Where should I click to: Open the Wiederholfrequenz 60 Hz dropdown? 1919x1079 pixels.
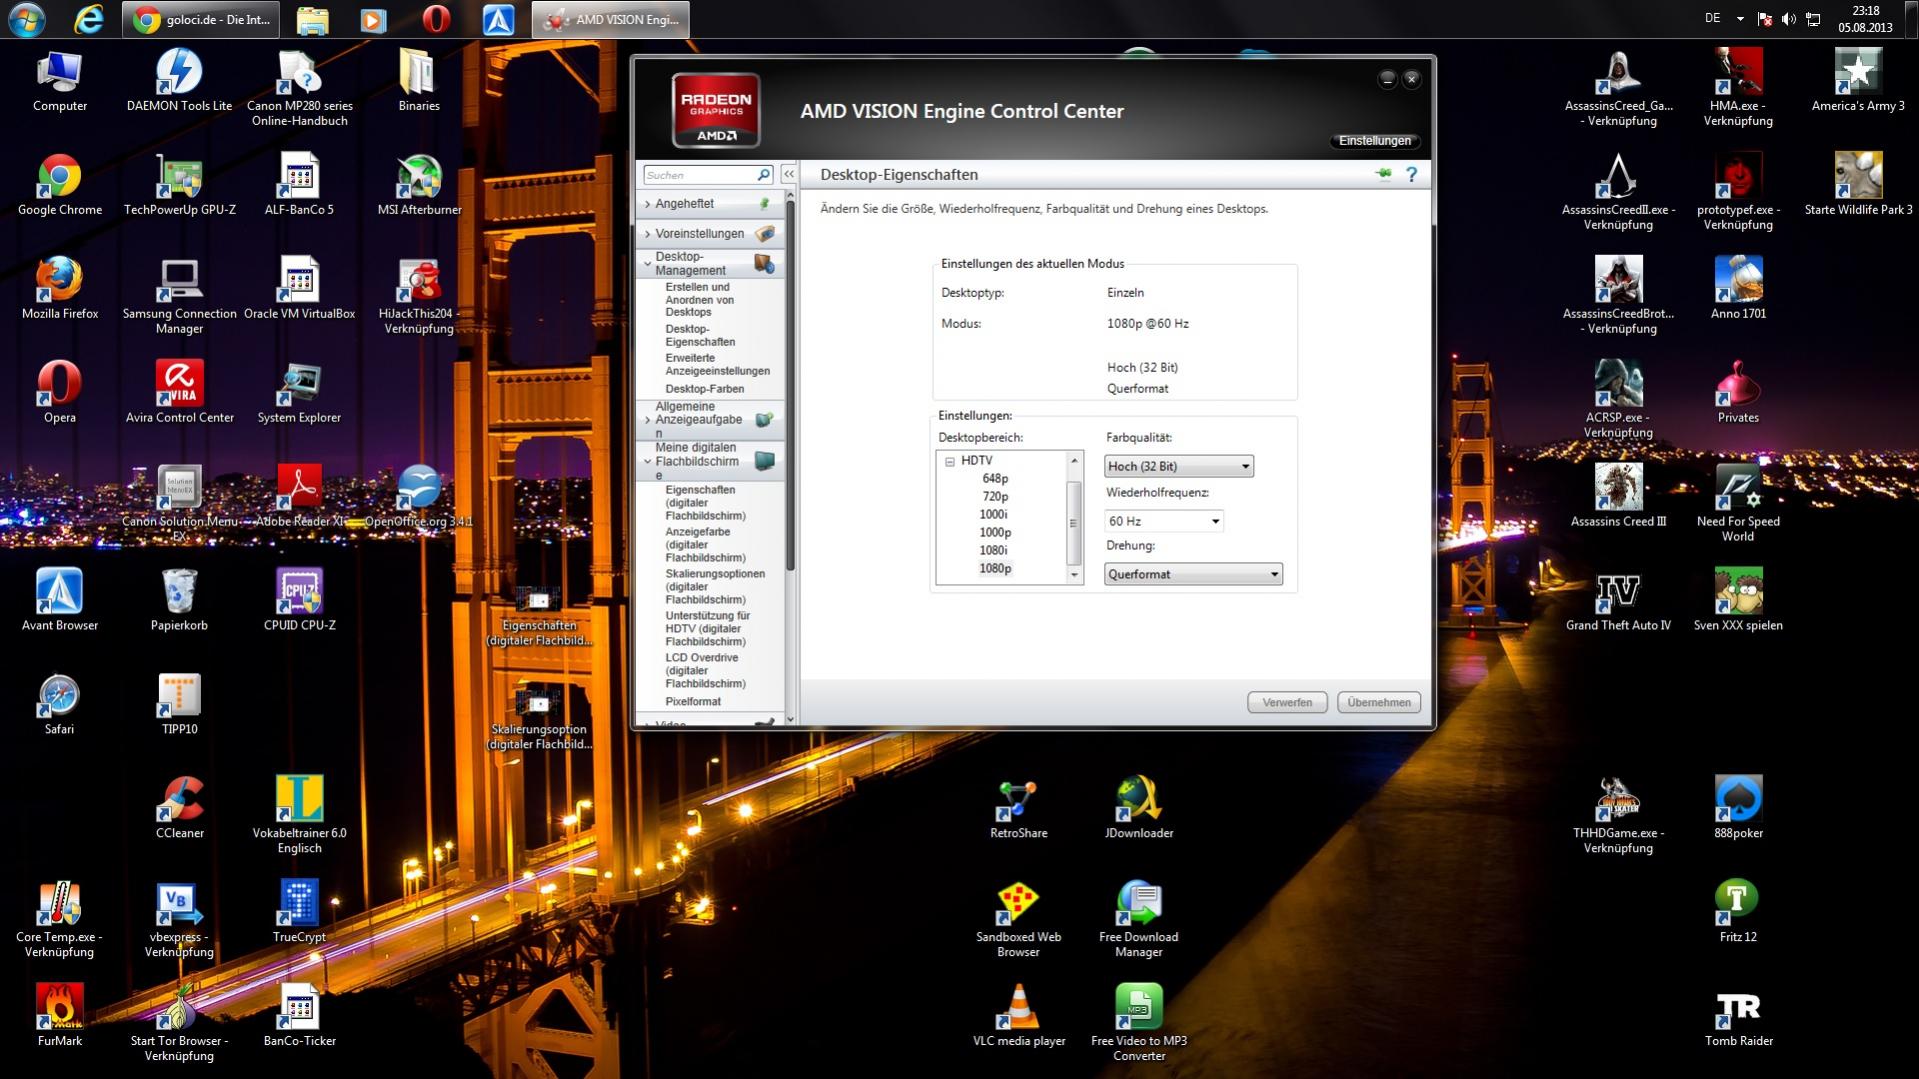pos(1163,521)
